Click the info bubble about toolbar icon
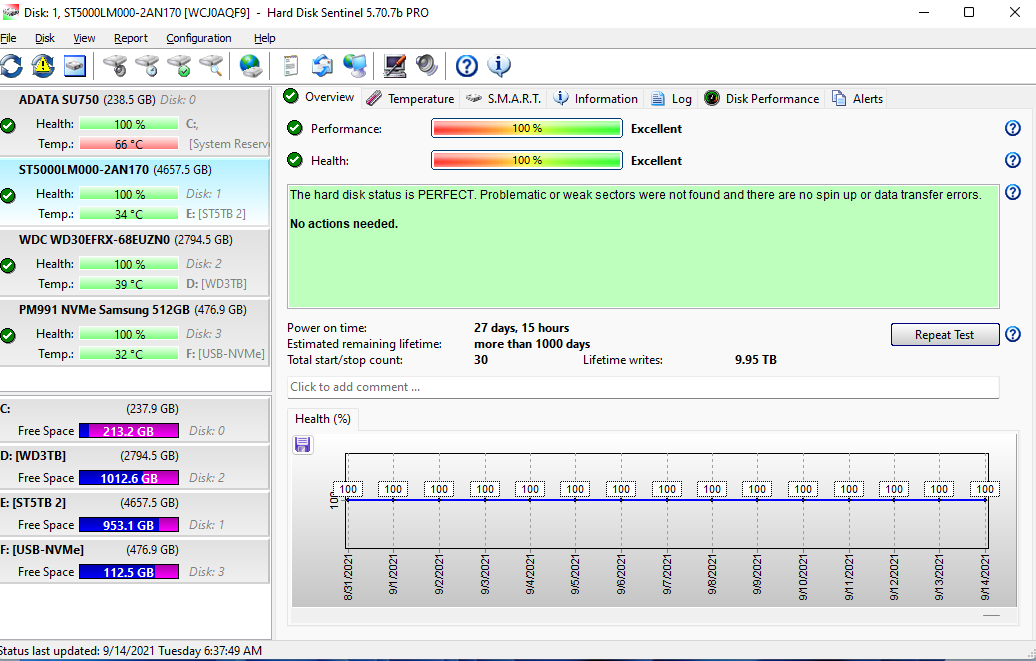This screenshot has width=1036, height=661. 499,65
